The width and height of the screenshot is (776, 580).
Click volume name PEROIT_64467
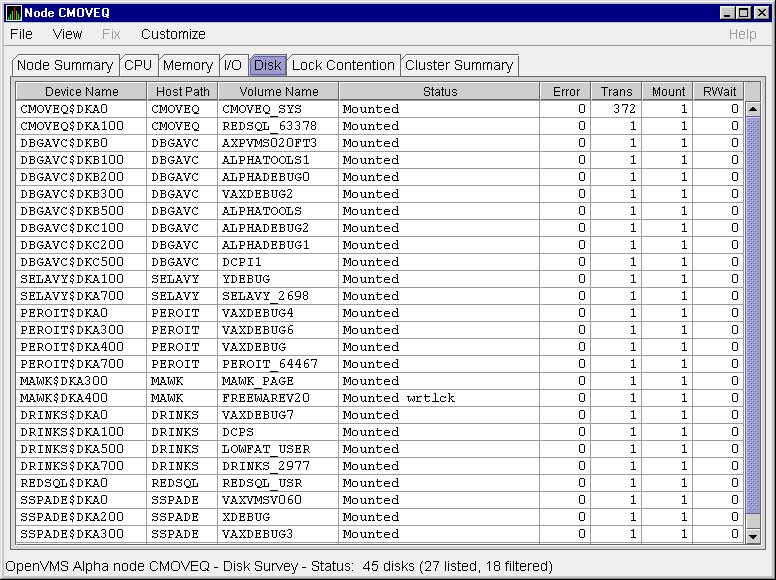(270, 364)
